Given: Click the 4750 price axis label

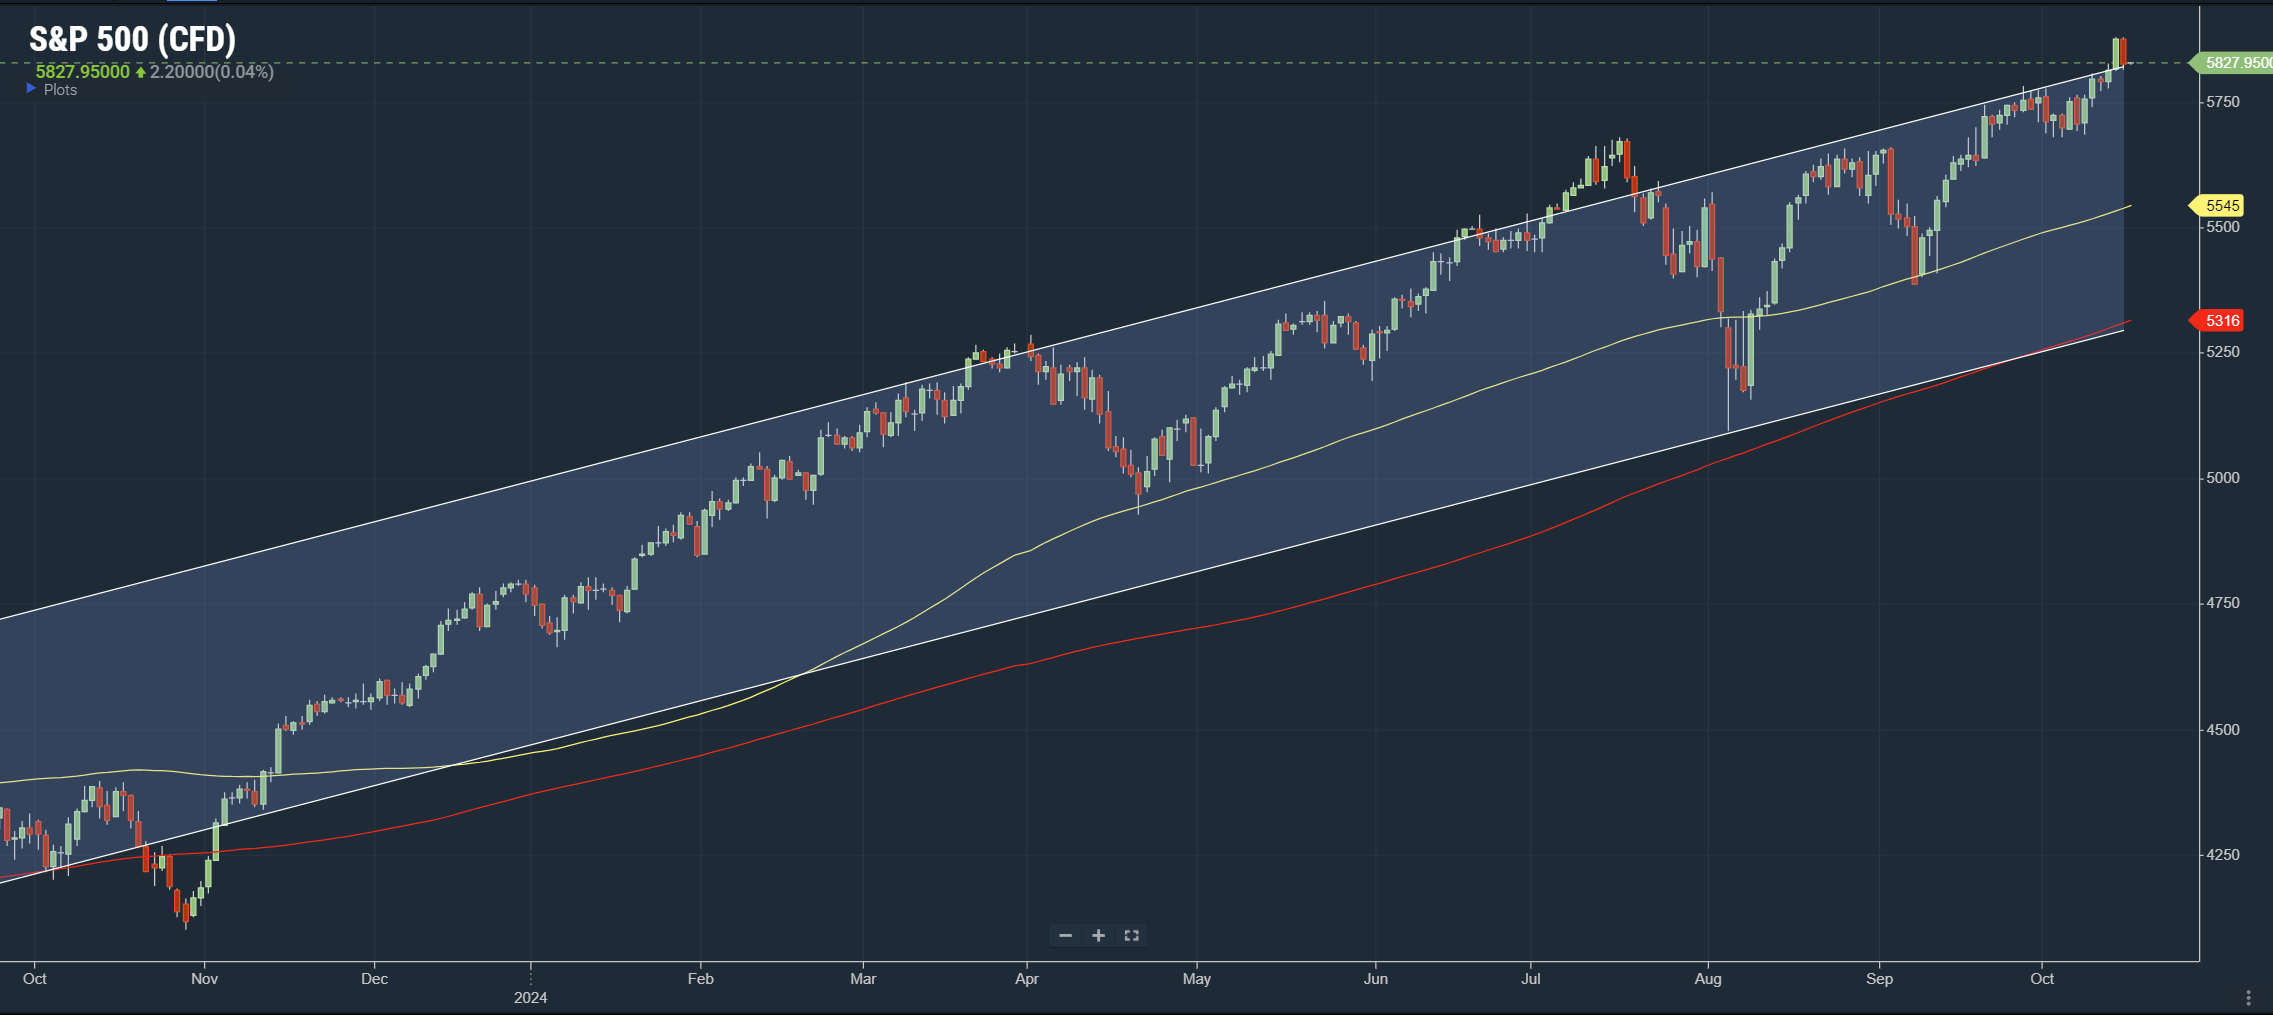Looking at the screenshot, I should pyautogui.click(x=2223, y=603).
